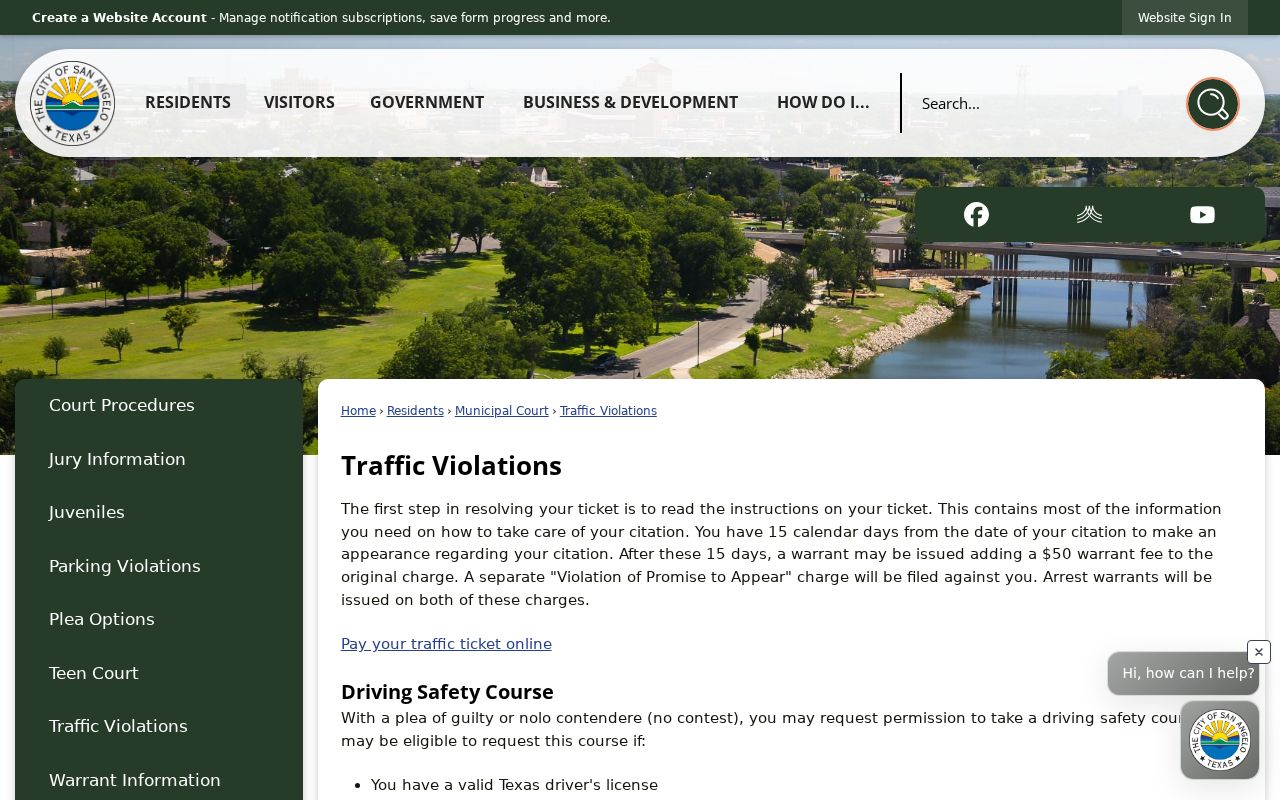Open the Visitors menu
This screenshot has width=1280, height=800.
(299, 102)
